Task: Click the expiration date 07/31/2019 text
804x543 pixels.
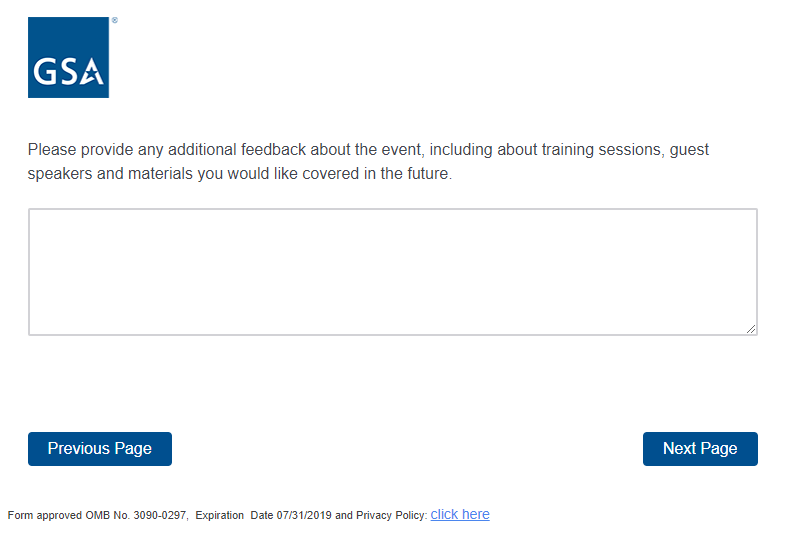Action: tap(291, 516)
